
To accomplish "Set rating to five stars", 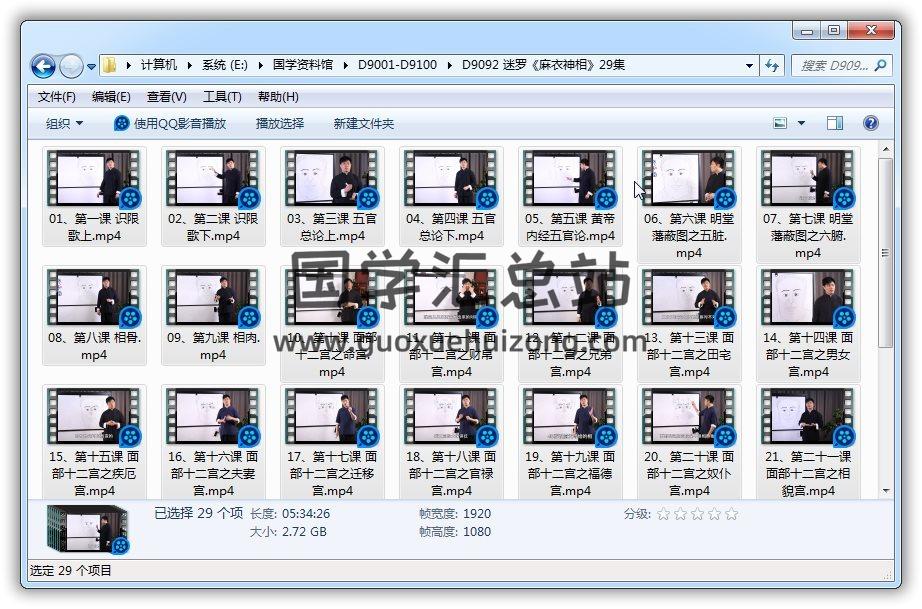I will click(731, 514).
